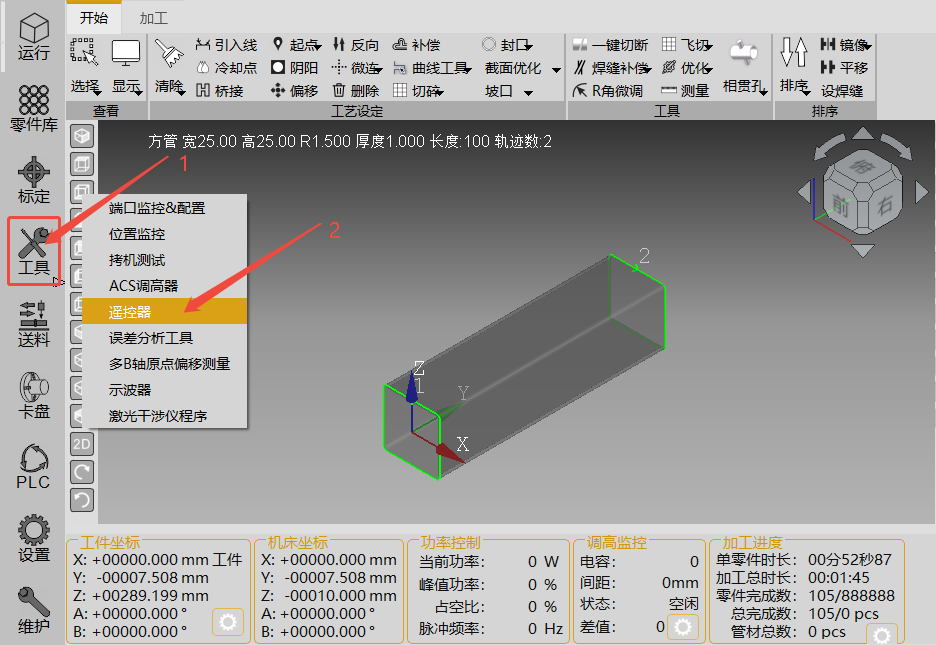Image resolution: width=936 pixels, height=645 pixels.
Task: Open the PLC sidebar icon
Action: pyautogui.click(x=33, y=467)
